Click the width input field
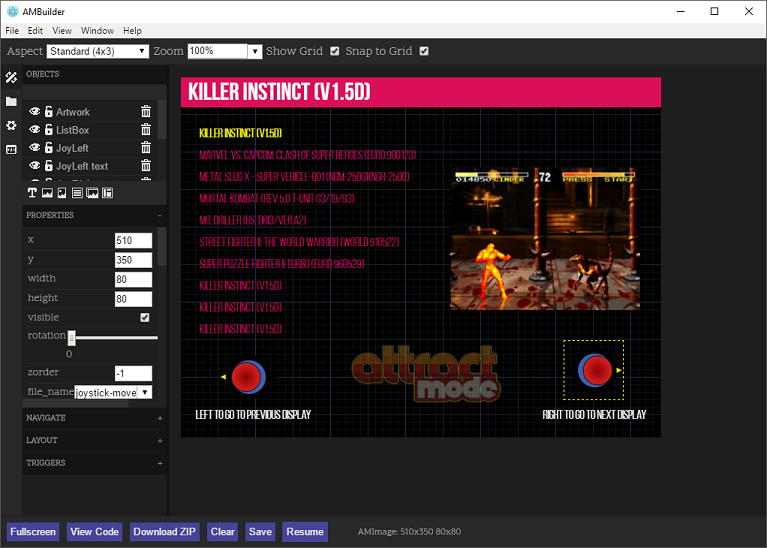This screenshot has height=548, width=767. [134, 279]
